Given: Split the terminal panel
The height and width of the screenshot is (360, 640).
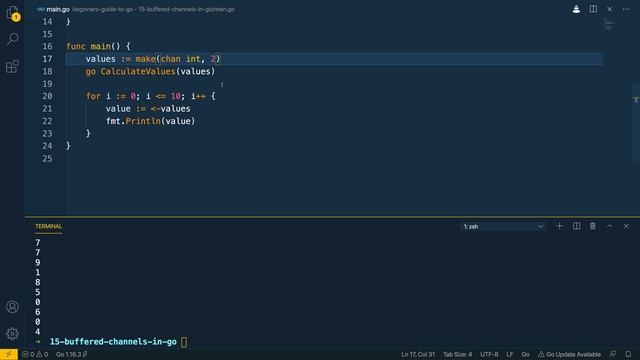Looking at the screenshot, I should [x=576, y=226].
